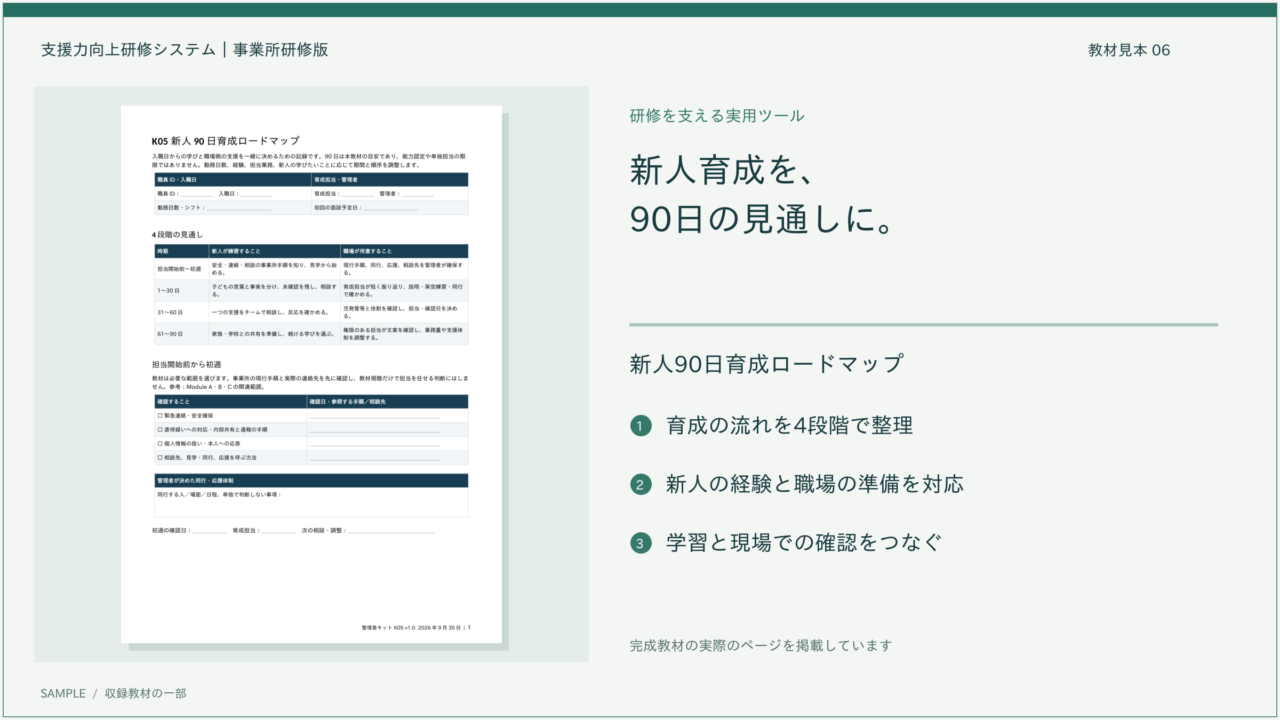Image resolution: width=1280 pixels, height=720 pixels.
Task: Click the 61〜90日 row label
Action: [x=171, y=334]
